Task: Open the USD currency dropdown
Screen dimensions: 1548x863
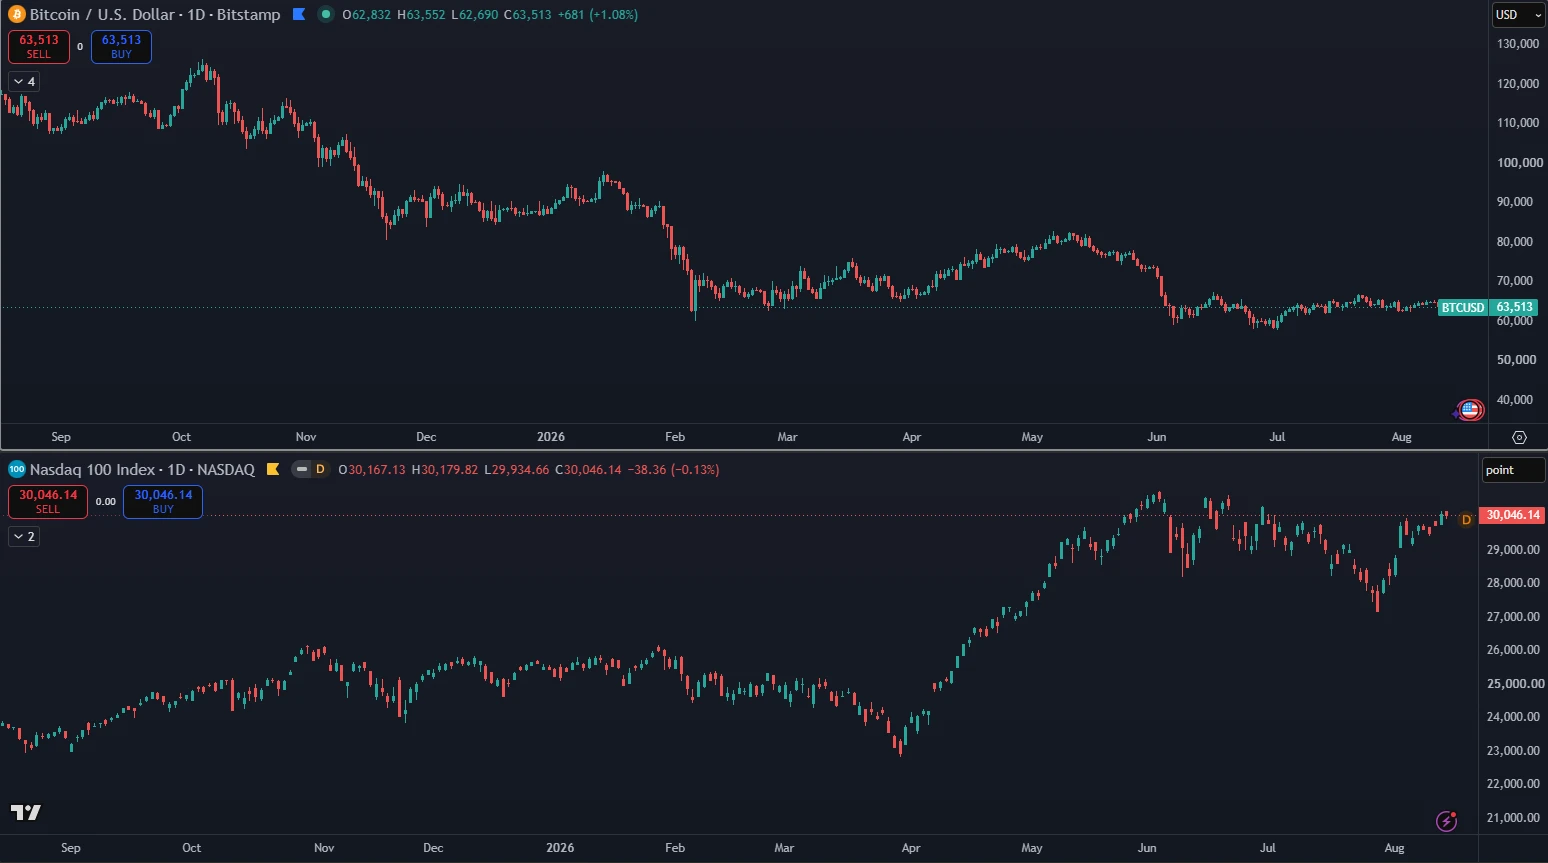Action: point(1518,15)
